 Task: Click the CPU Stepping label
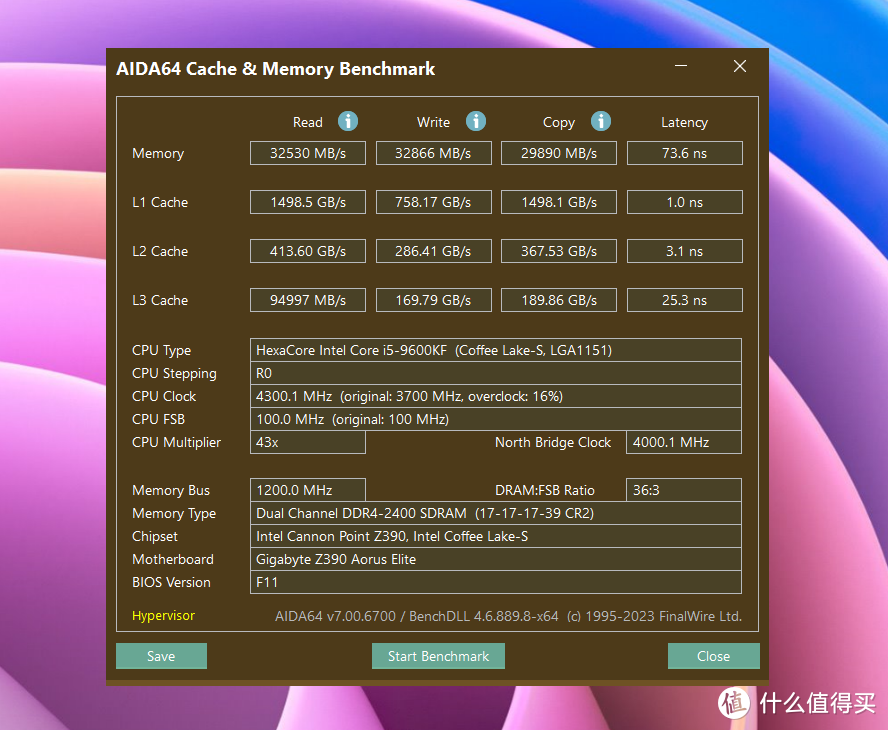tap(174, 374)
